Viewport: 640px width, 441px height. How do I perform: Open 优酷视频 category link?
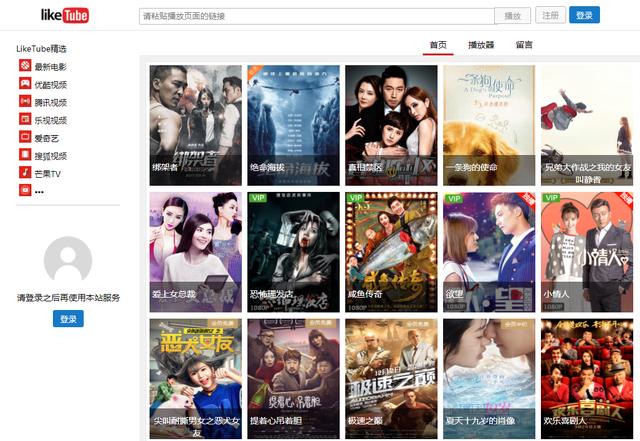50,85
